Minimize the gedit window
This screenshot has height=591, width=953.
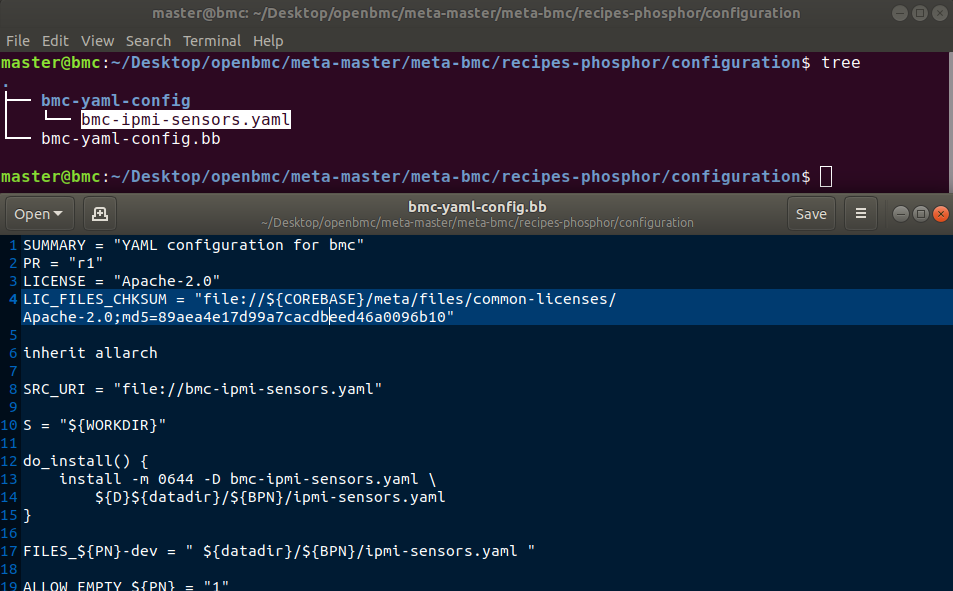click(899, 213)
